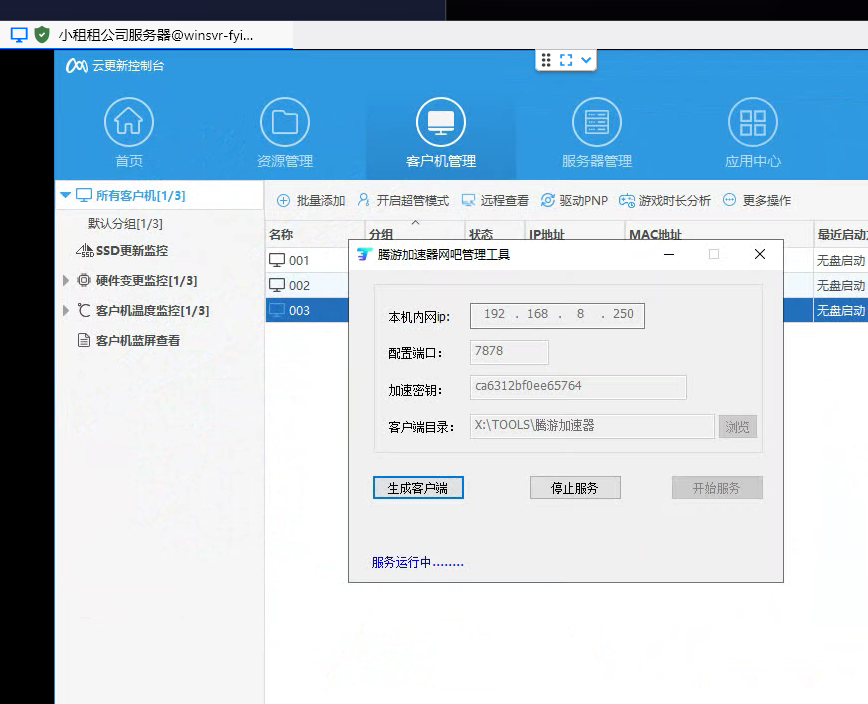Image resolution: width=868 pixels, height=704 pixels.
Task: Open 资源管理 folder icon
Action: pos(285,122)
